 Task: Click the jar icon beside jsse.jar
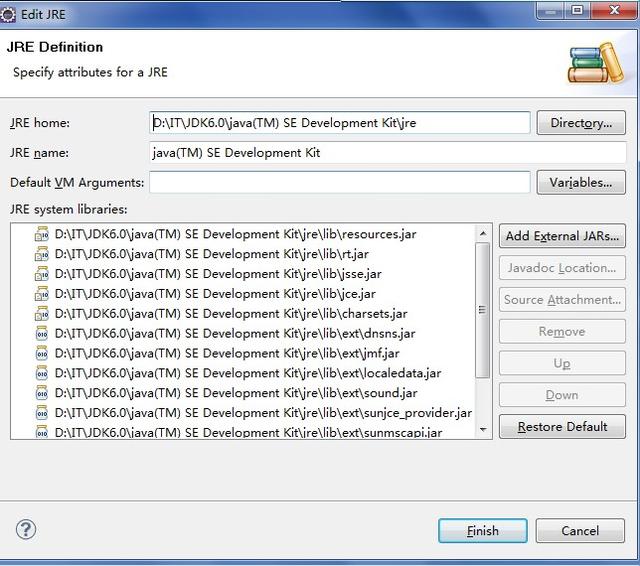[42, 274]
